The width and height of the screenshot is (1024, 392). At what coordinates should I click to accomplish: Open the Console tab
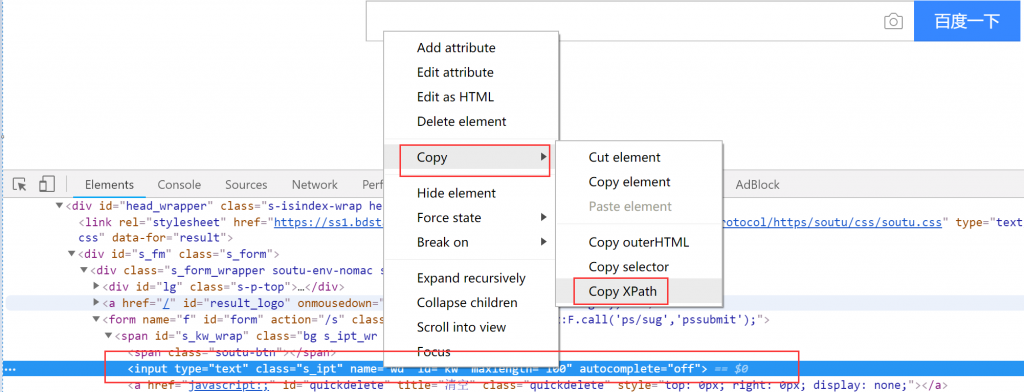point(179,185)
